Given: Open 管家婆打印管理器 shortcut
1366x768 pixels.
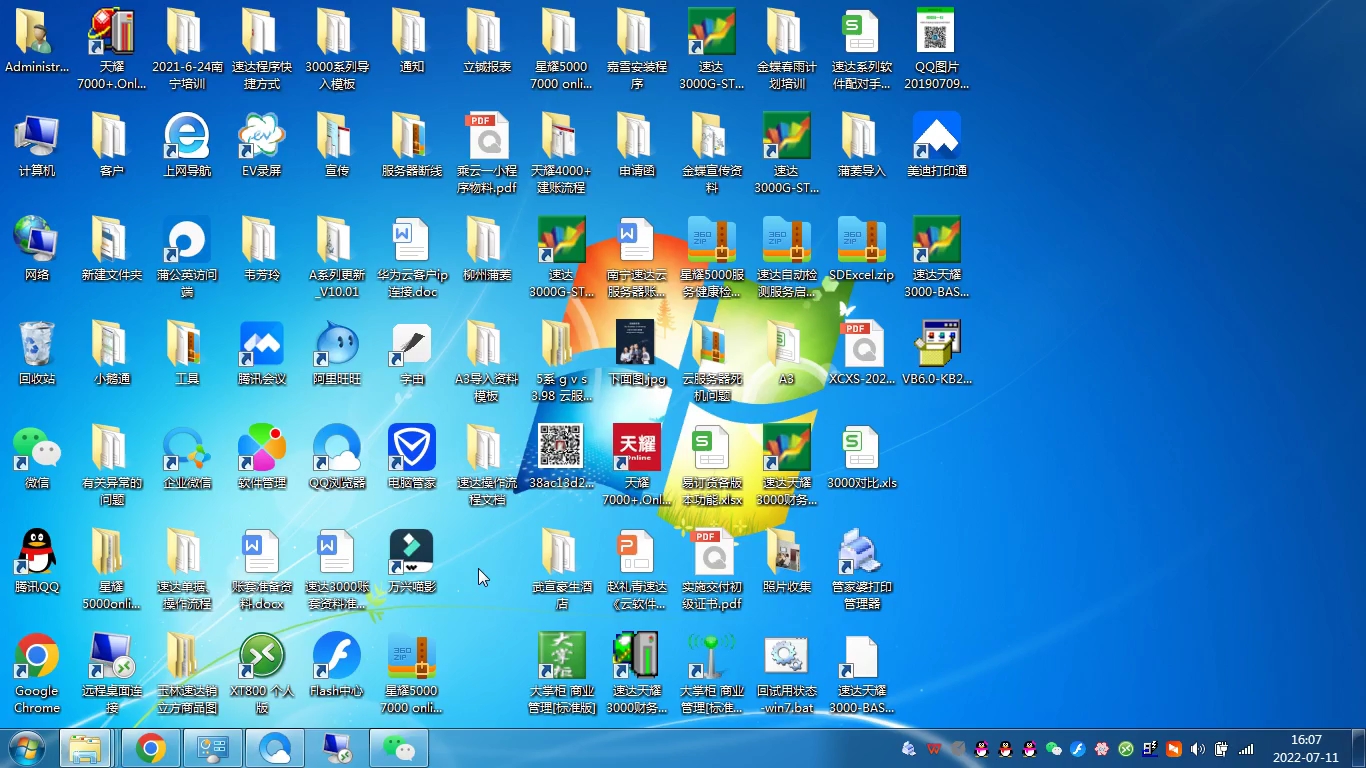Looking at the screenshot, I should pos(862,569).
